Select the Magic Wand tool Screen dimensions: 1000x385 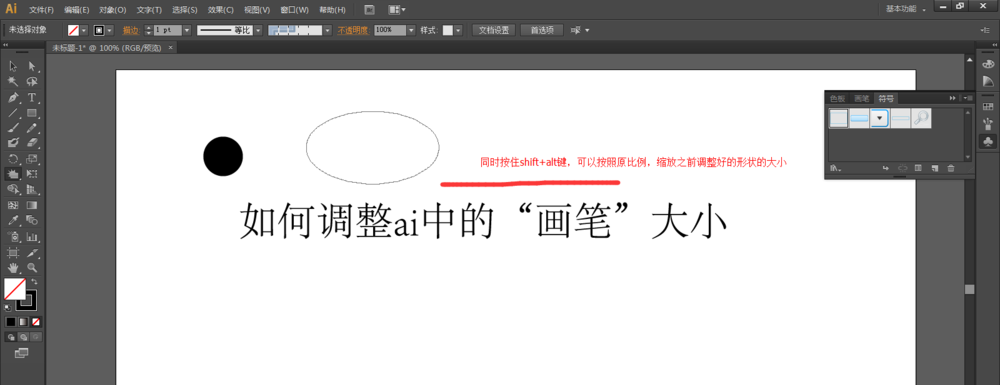(x=13, y=82)
